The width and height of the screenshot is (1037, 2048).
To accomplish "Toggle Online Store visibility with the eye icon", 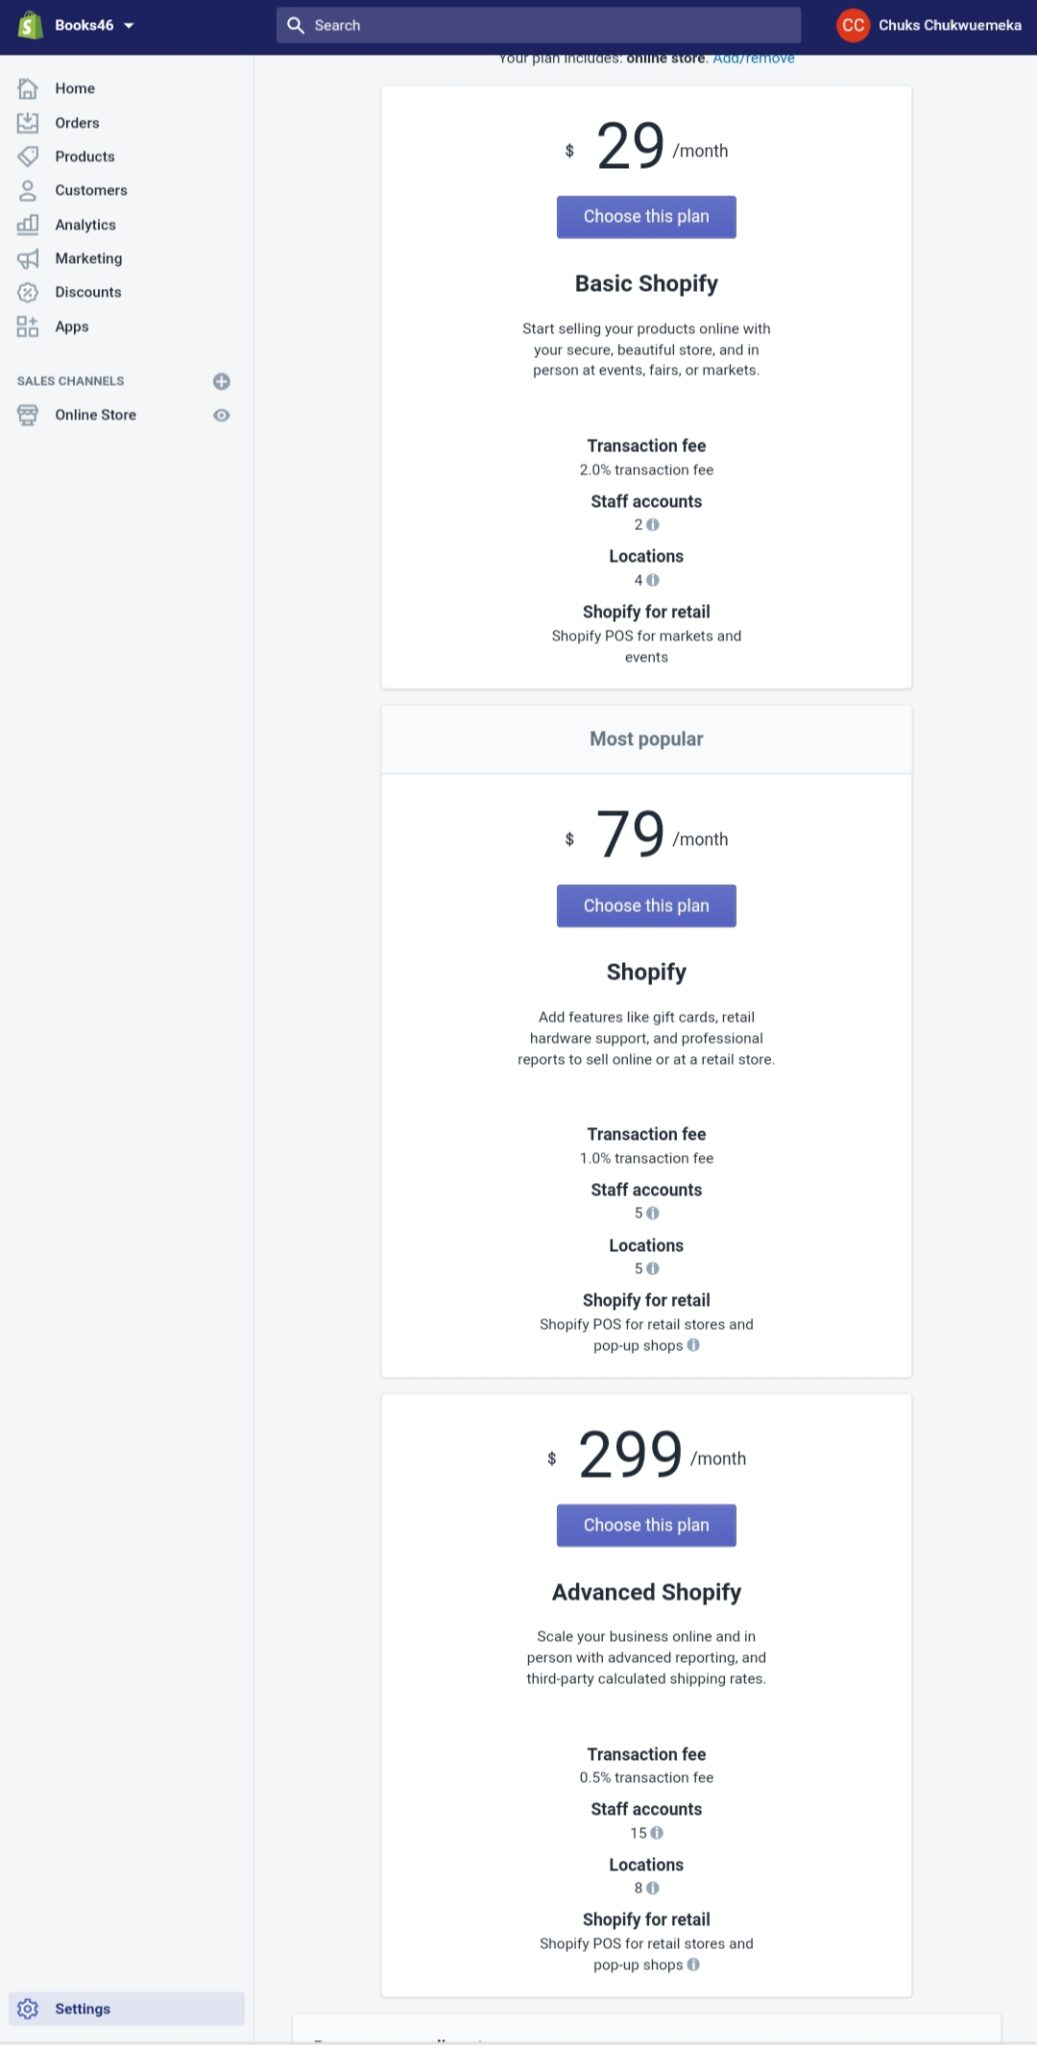I will coord(221,414).
